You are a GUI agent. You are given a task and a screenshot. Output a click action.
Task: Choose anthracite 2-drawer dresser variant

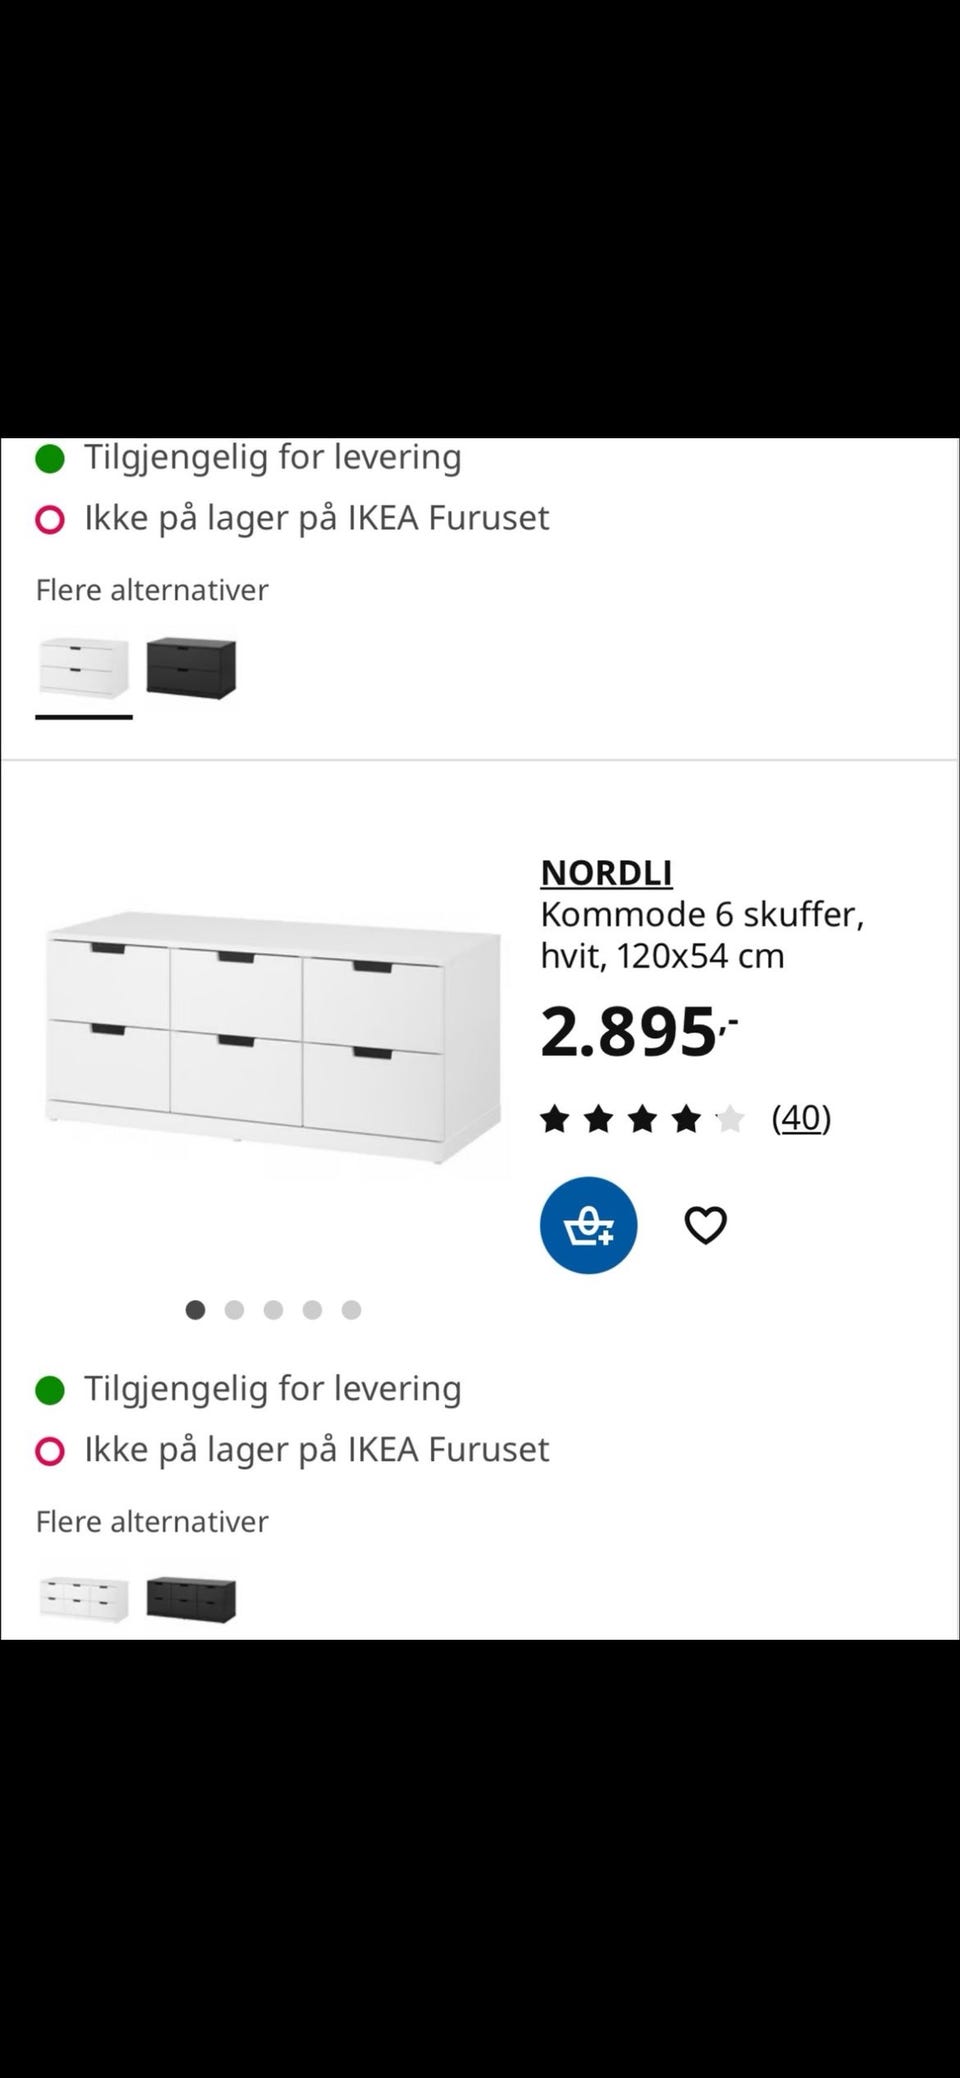(191, 667)
